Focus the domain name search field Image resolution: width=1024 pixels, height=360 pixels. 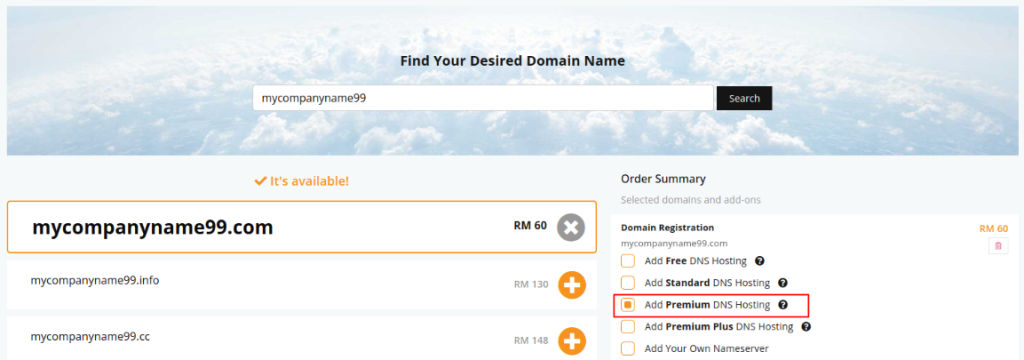tap(483, 98)
